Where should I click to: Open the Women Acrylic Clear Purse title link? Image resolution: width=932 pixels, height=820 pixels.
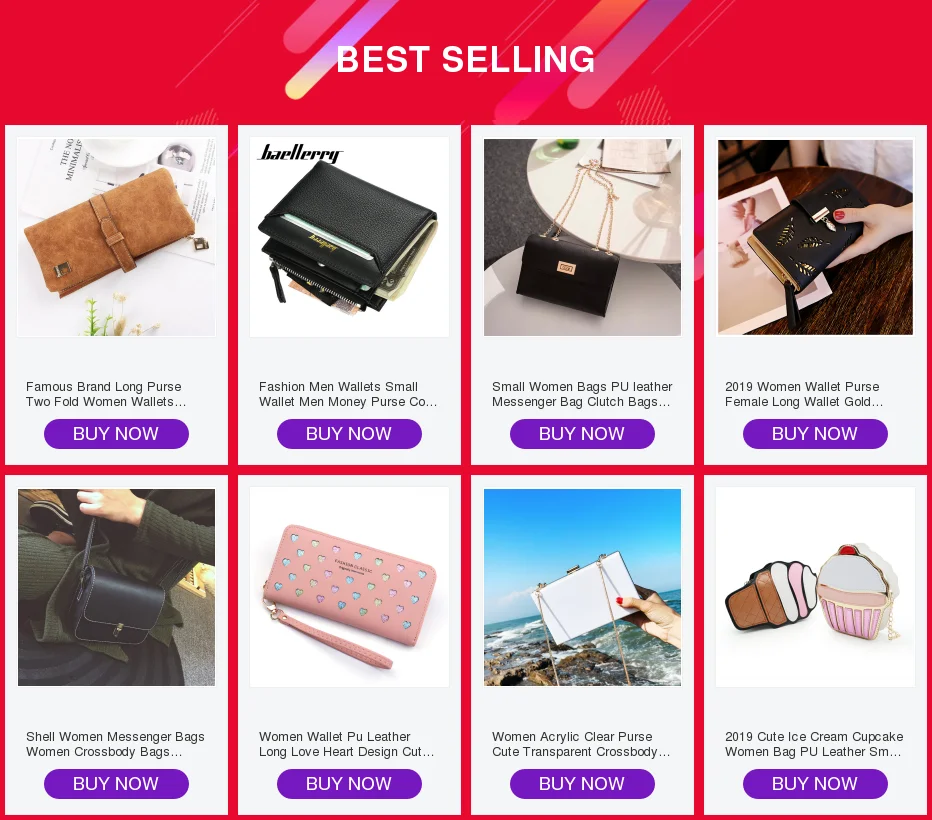pos(581,744)
